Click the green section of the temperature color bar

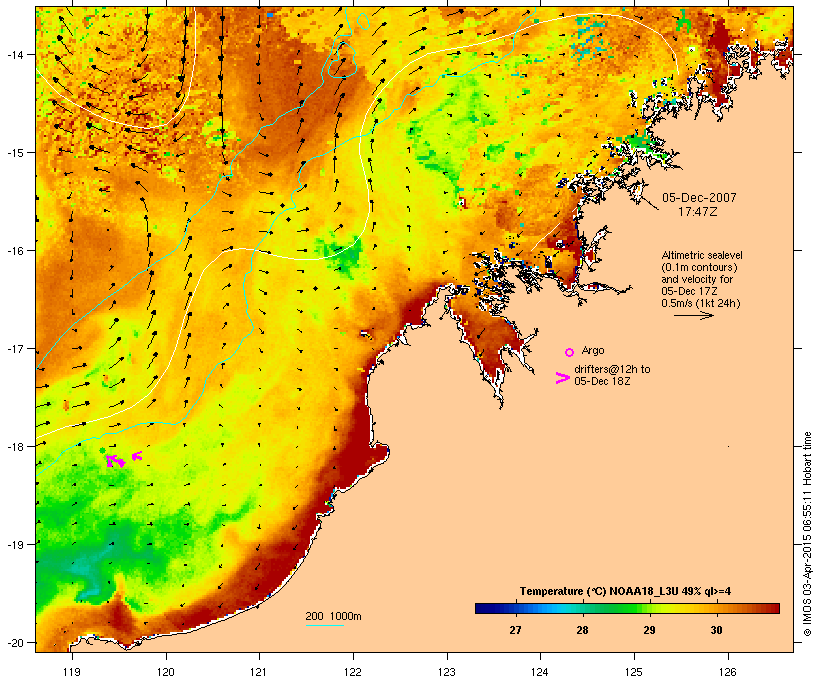(622, 608)
